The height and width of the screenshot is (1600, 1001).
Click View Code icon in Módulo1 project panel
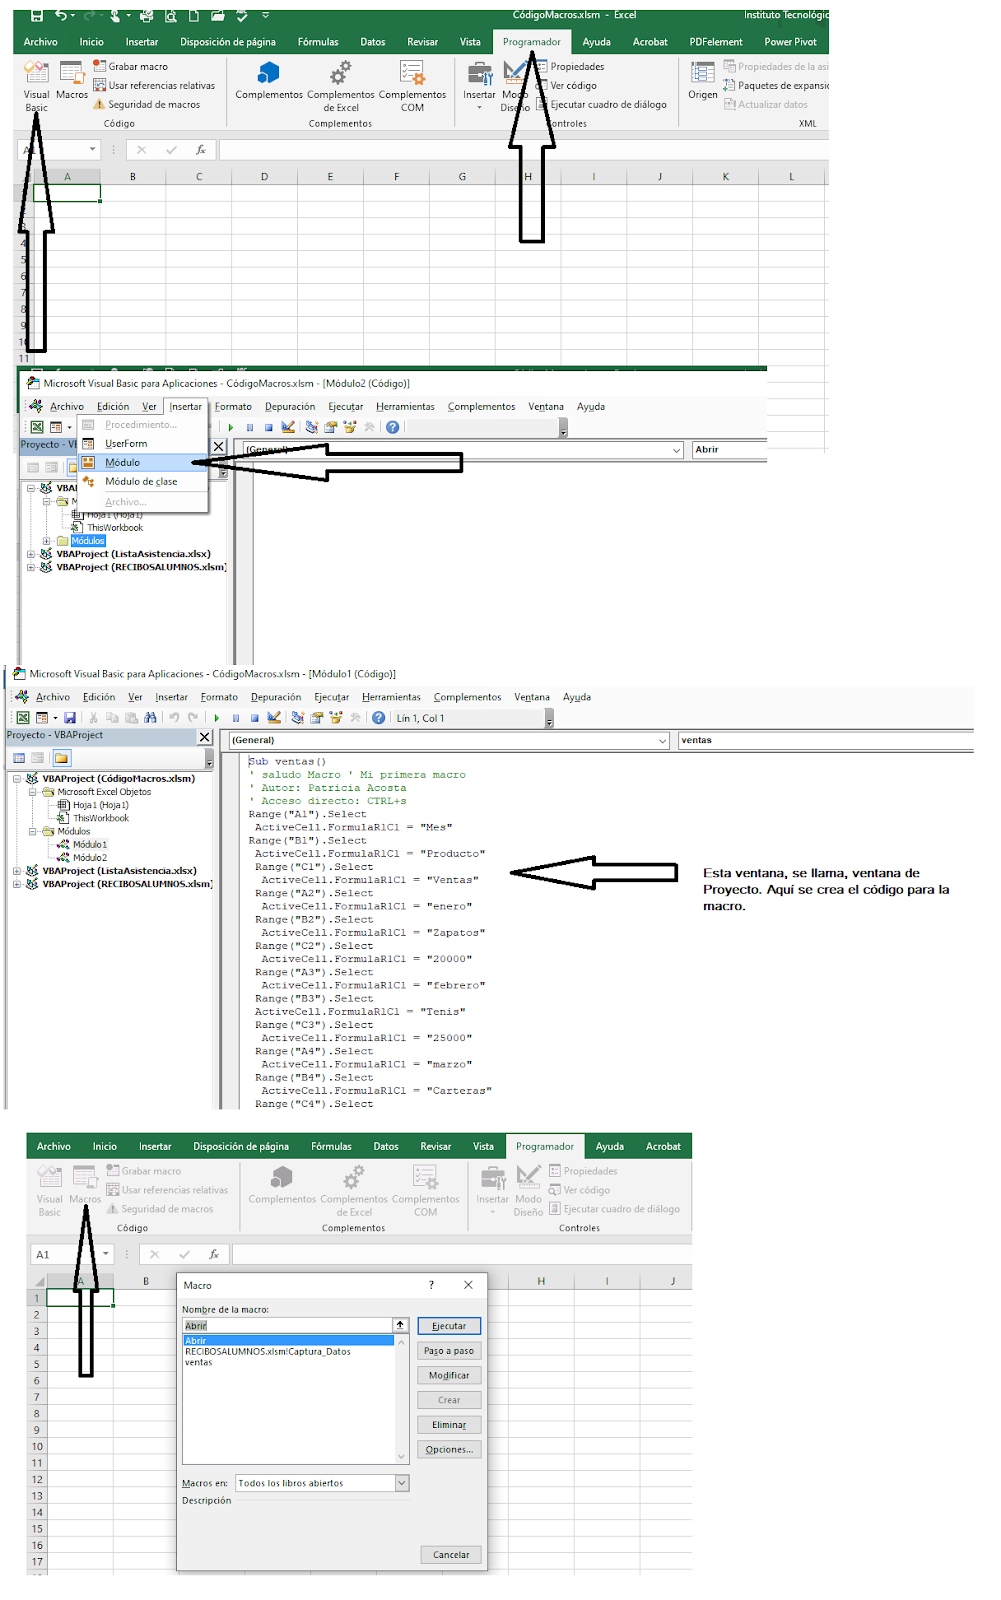[19, 758]
